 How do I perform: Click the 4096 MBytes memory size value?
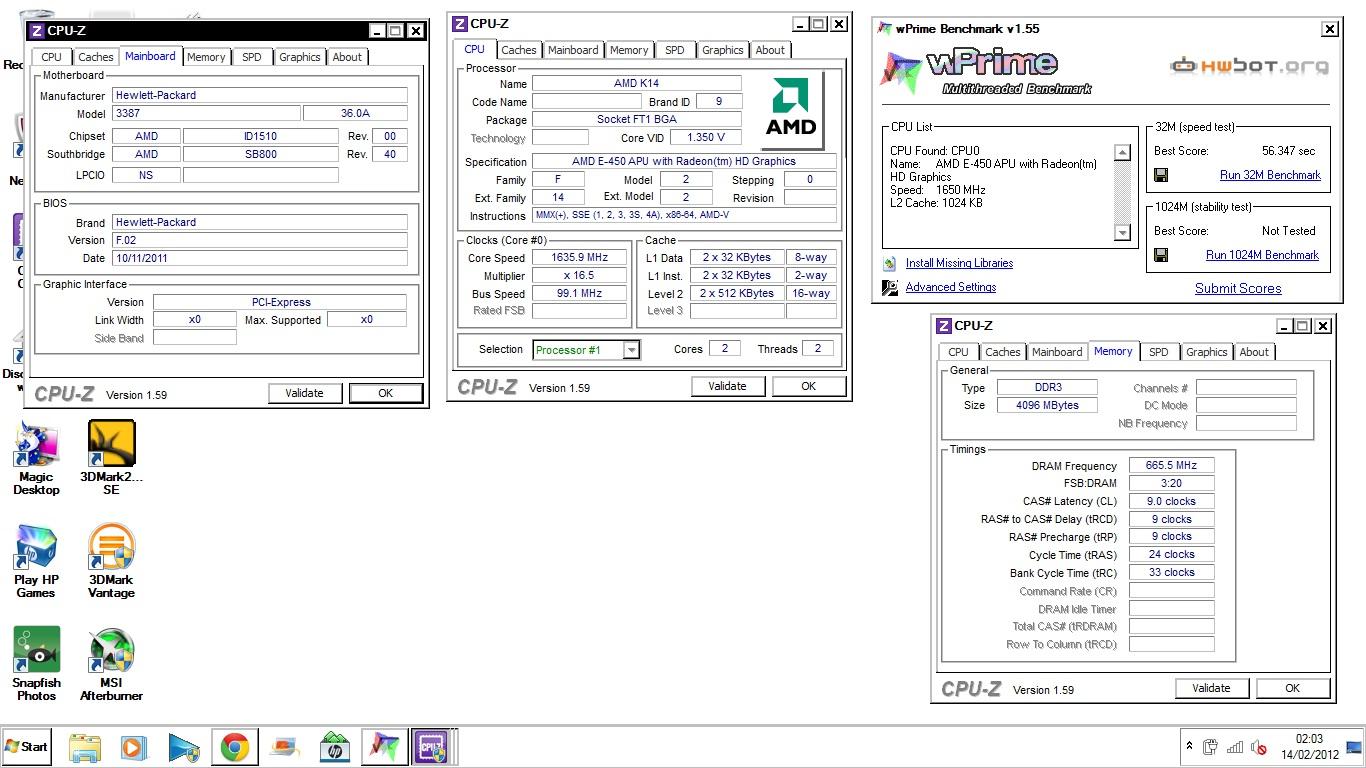pos(1047,405)
